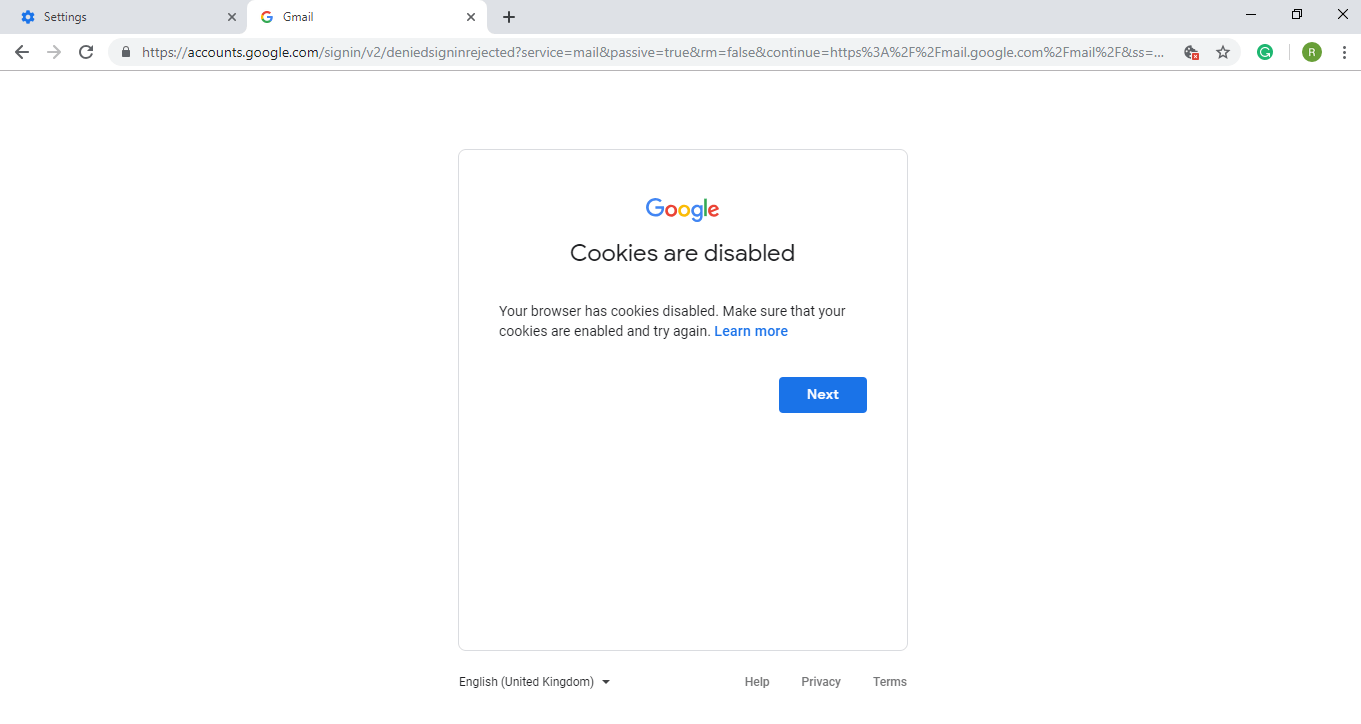Bookmark this page with the star icon

coord(1223,52)
